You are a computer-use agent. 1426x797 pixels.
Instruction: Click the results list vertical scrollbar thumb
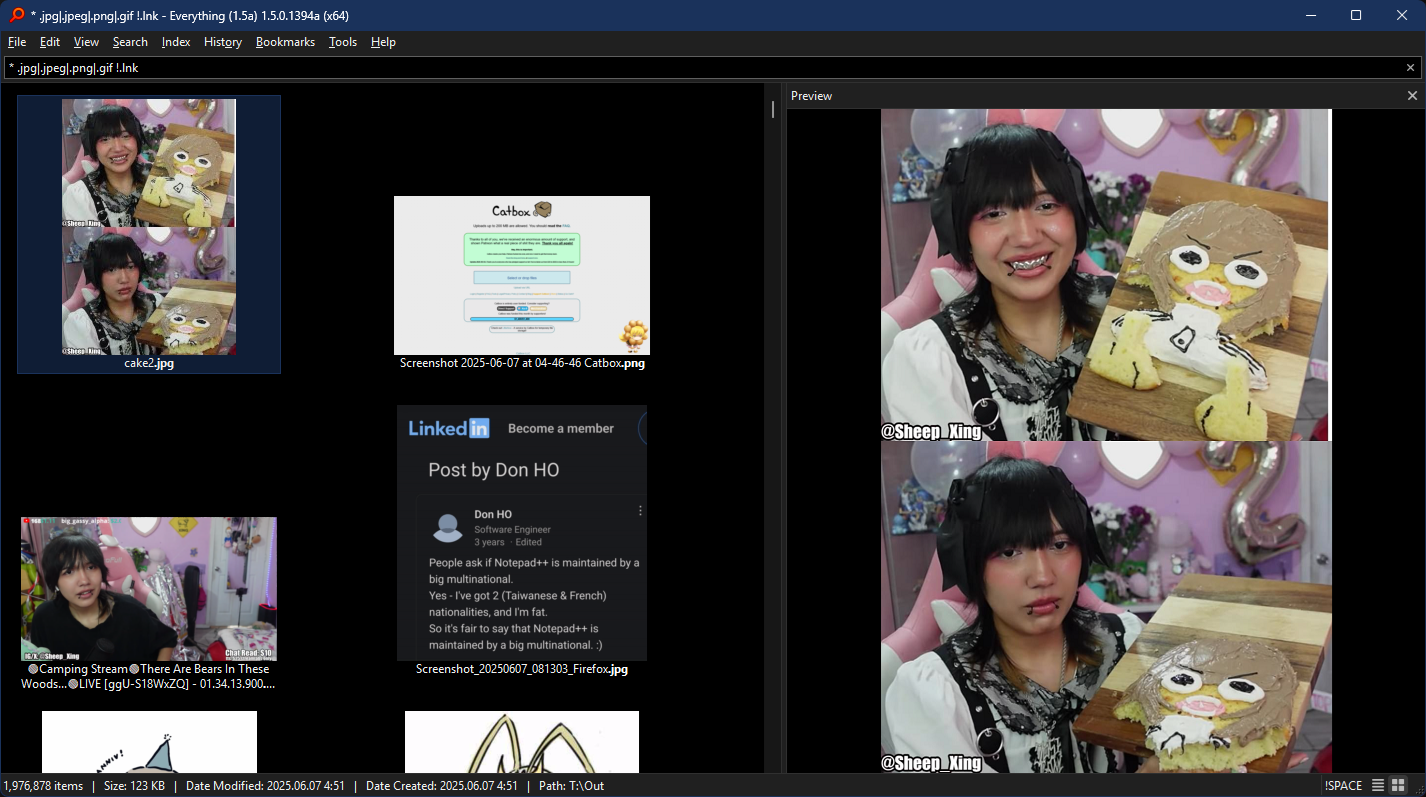coord(772,108)
